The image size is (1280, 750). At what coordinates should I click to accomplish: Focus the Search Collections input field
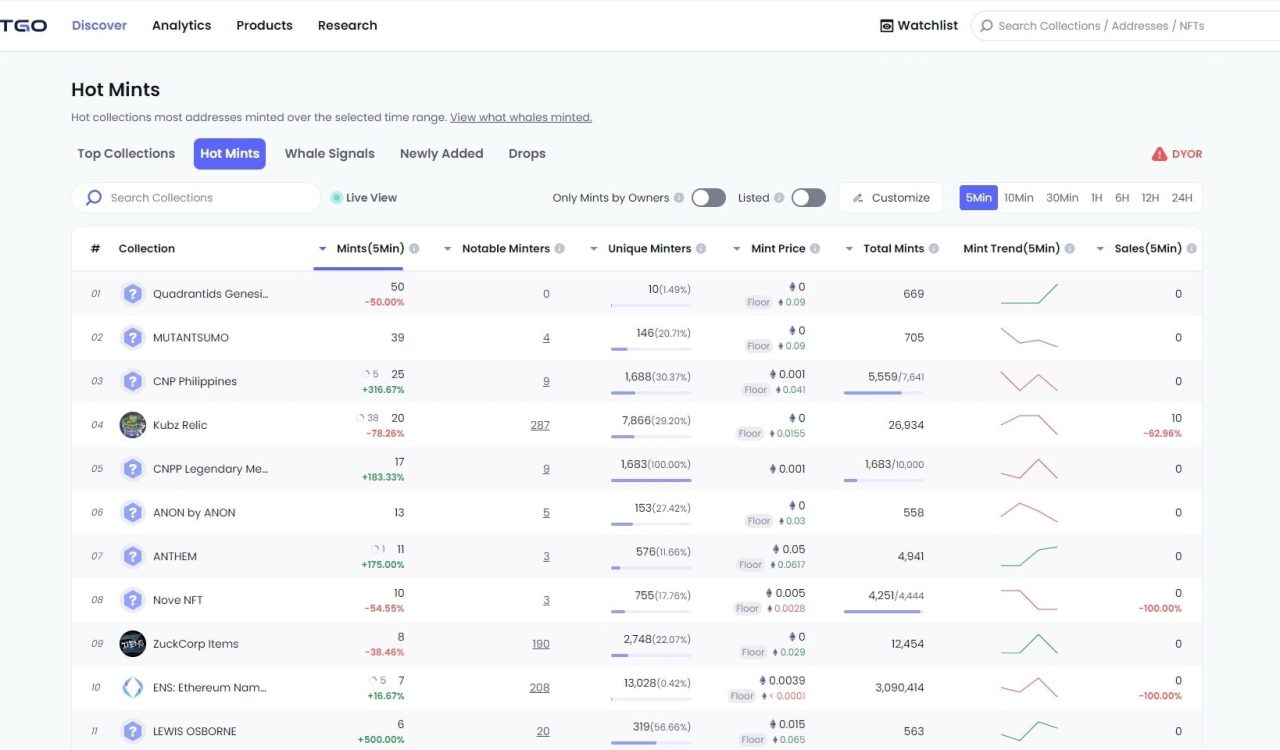[x=196, y=198]
